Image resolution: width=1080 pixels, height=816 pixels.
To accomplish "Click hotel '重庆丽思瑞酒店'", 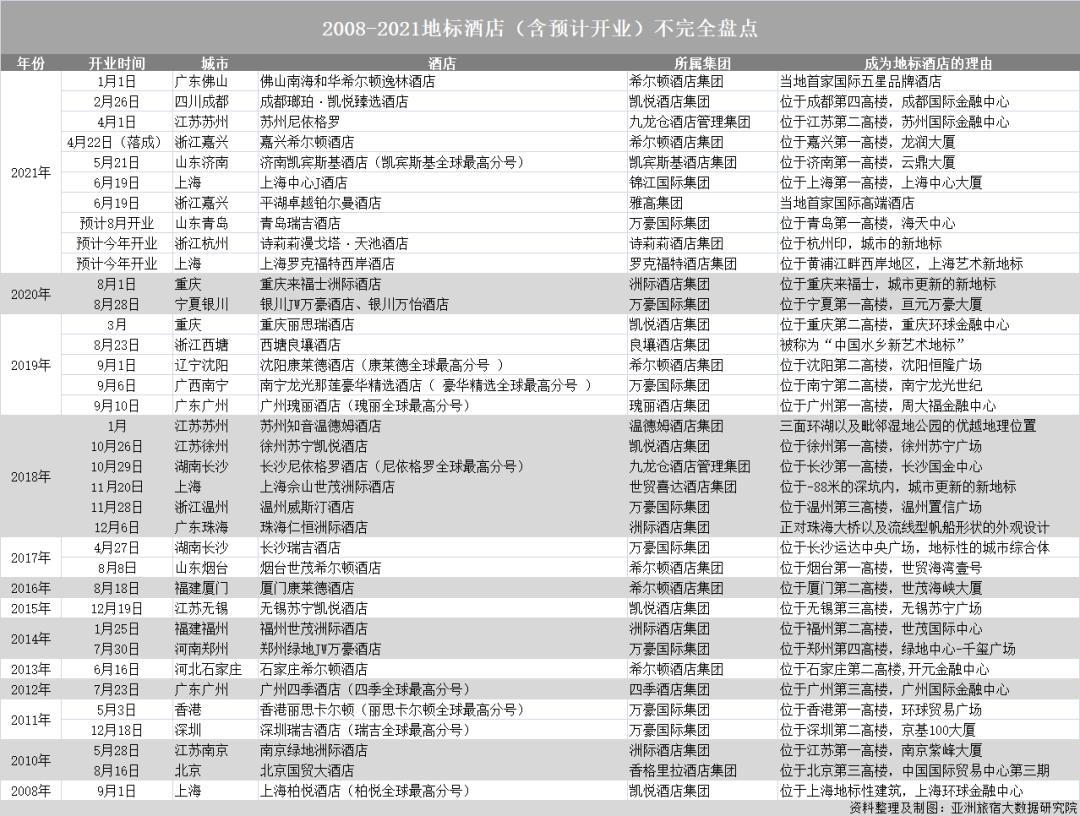I will [x=307, y=324].
